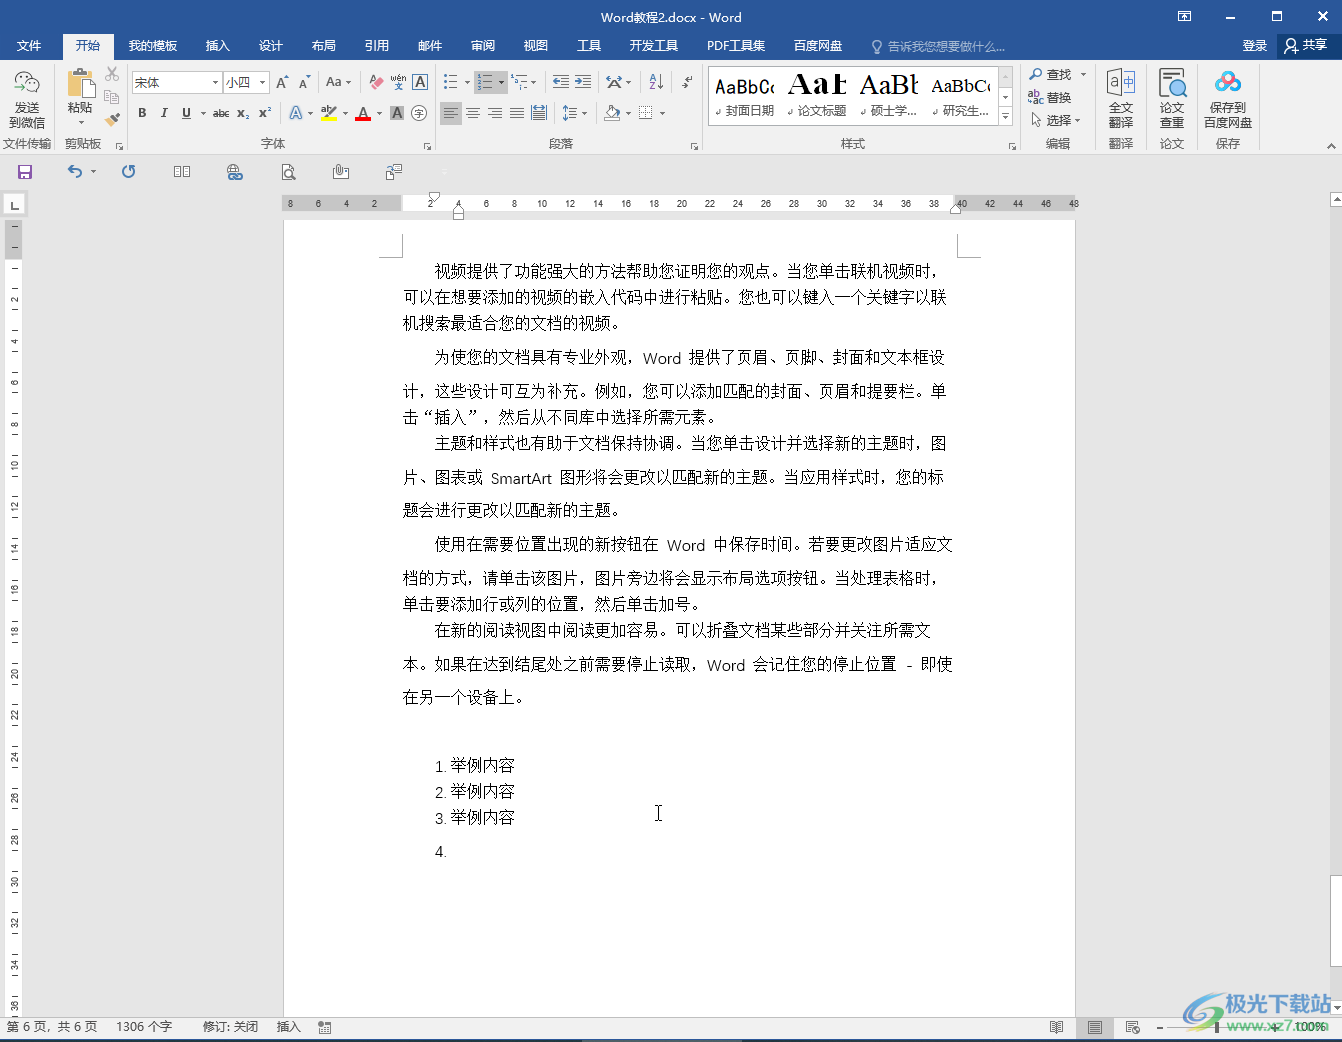1342x1042 pixels.
Task: Expand the styles gallery more arrow
Action: click(x=1006, y=118)
